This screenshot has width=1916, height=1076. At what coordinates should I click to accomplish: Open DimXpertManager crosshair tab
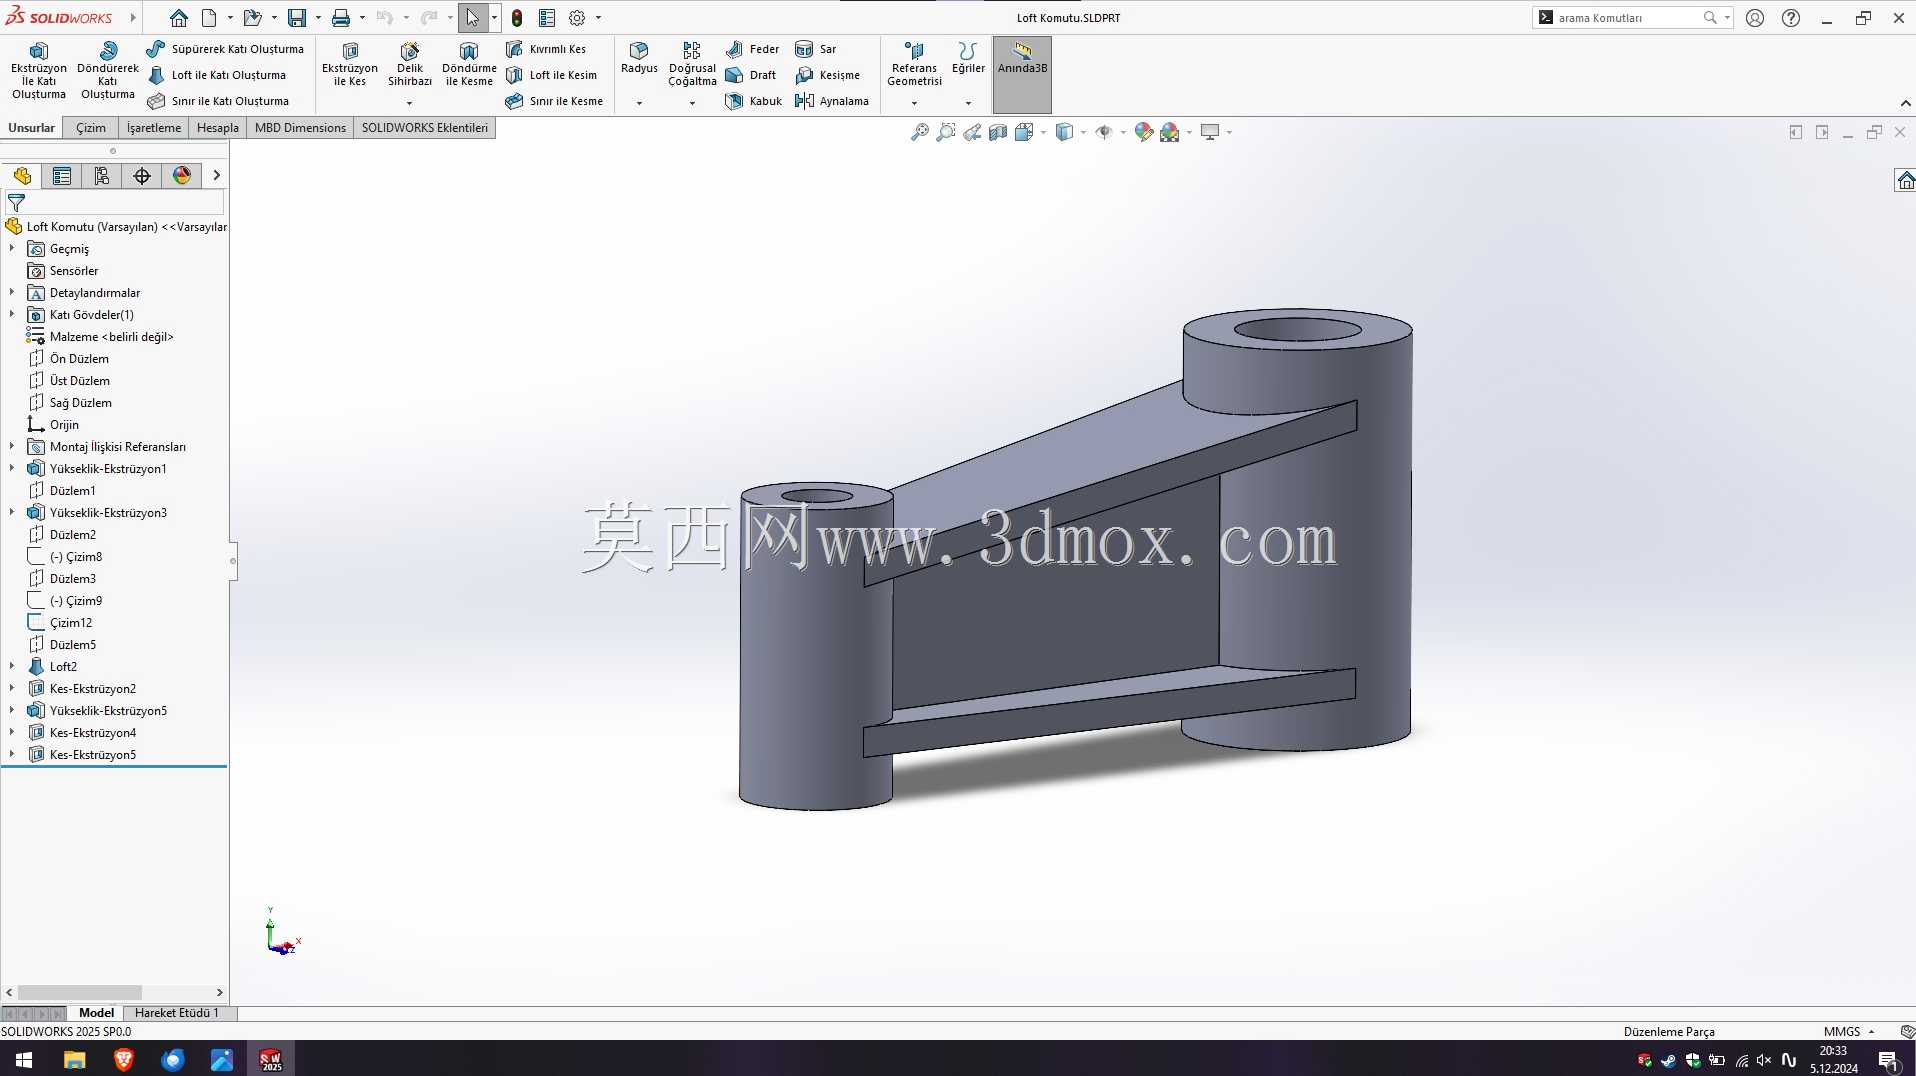coord(142,176)
